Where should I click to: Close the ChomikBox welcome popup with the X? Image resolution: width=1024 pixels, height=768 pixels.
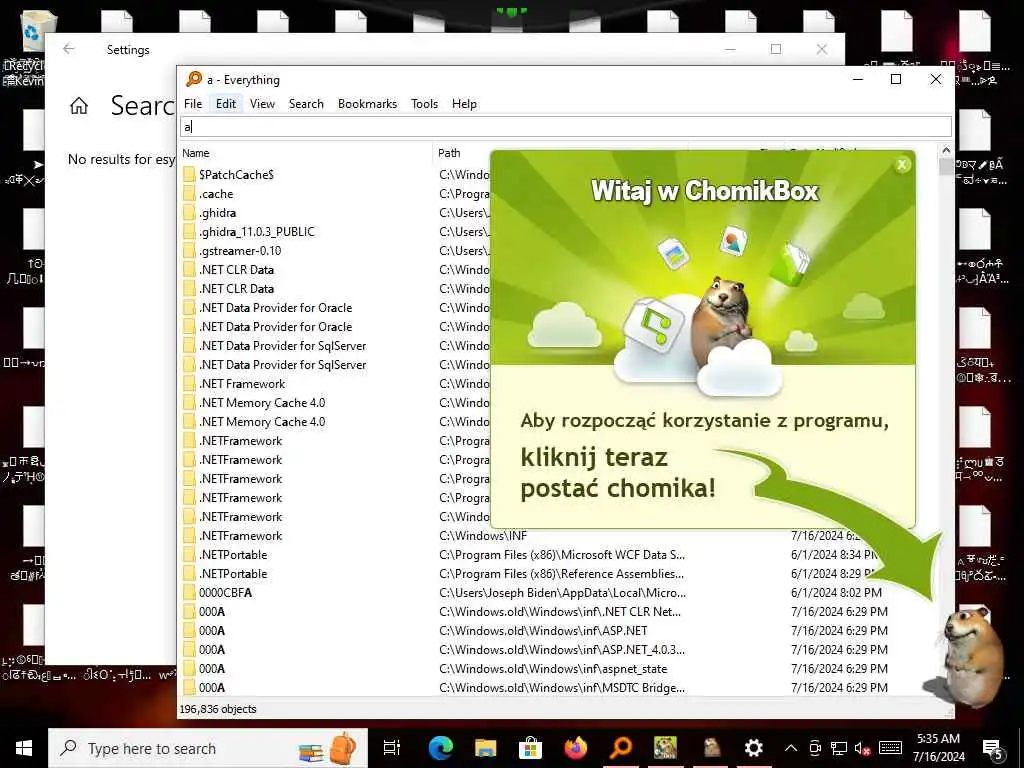coord(902,165)
